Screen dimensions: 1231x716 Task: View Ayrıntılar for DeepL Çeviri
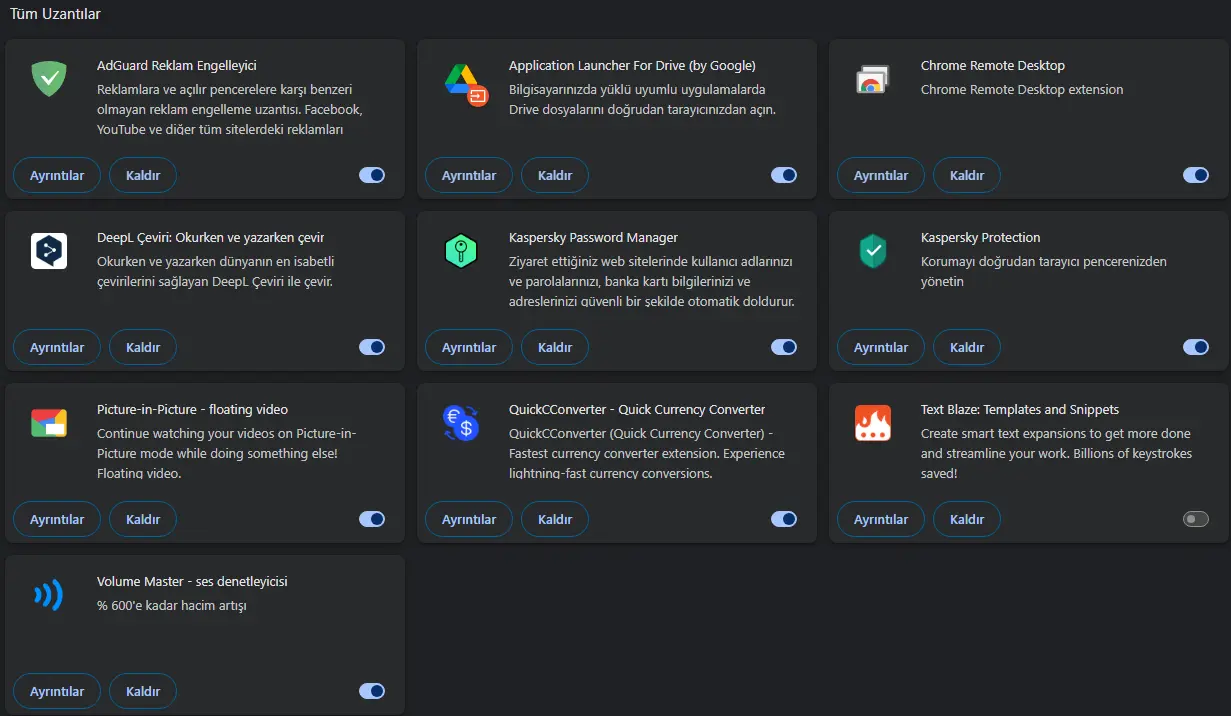[57, 347]
